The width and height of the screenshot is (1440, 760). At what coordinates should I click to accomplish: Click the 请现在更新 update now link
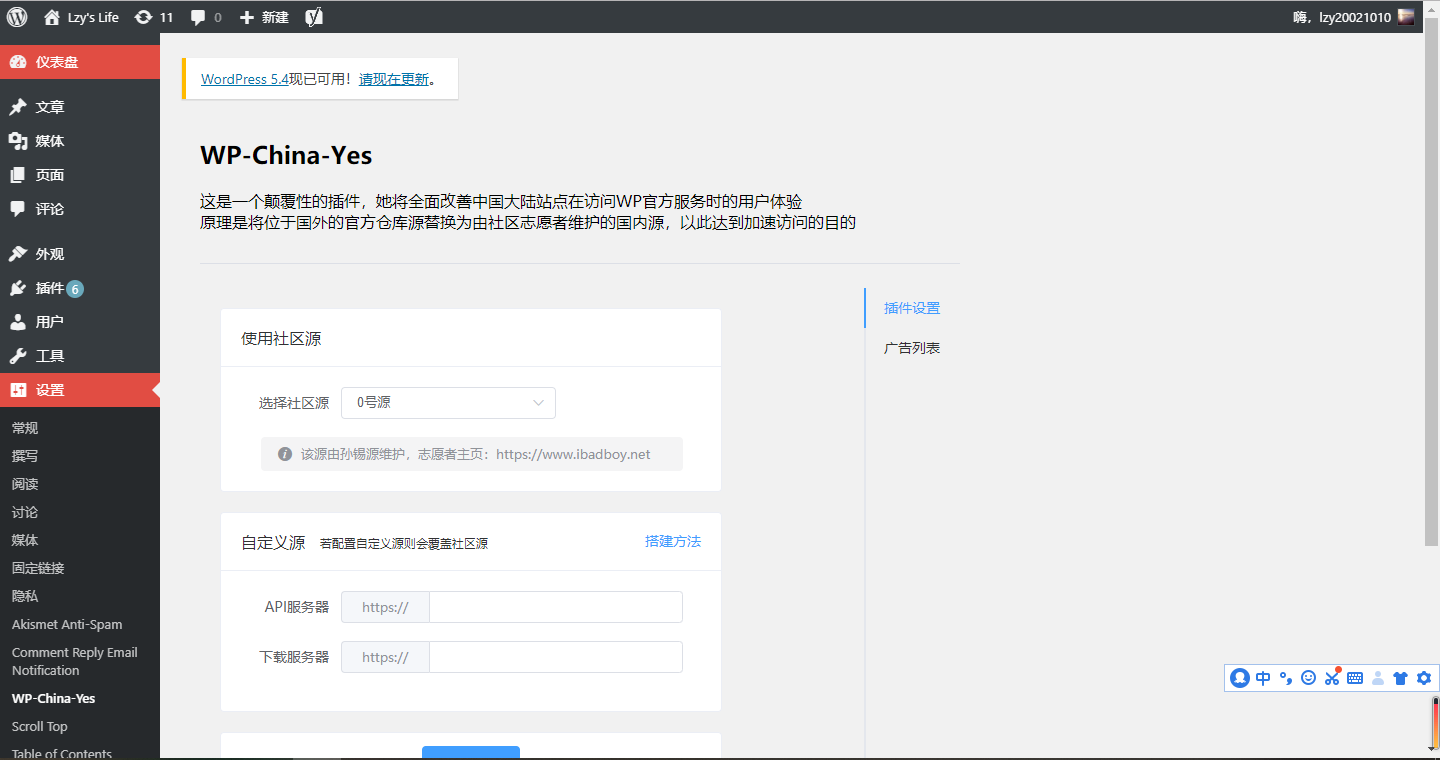394,79
